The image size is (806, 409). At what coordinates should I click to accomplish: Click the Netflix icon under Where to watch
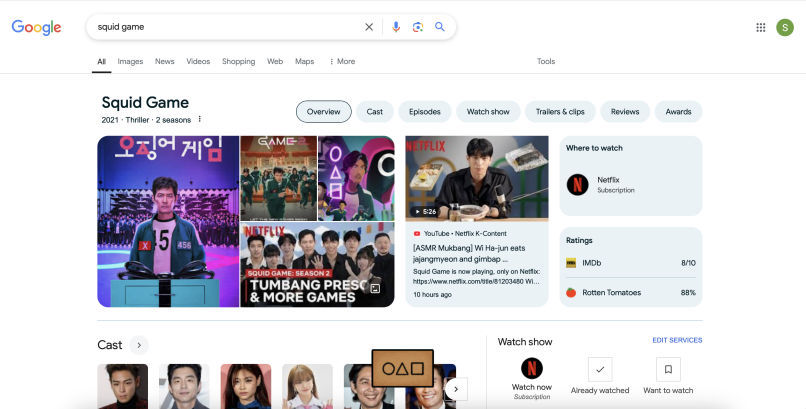click(x=578, y=184)
